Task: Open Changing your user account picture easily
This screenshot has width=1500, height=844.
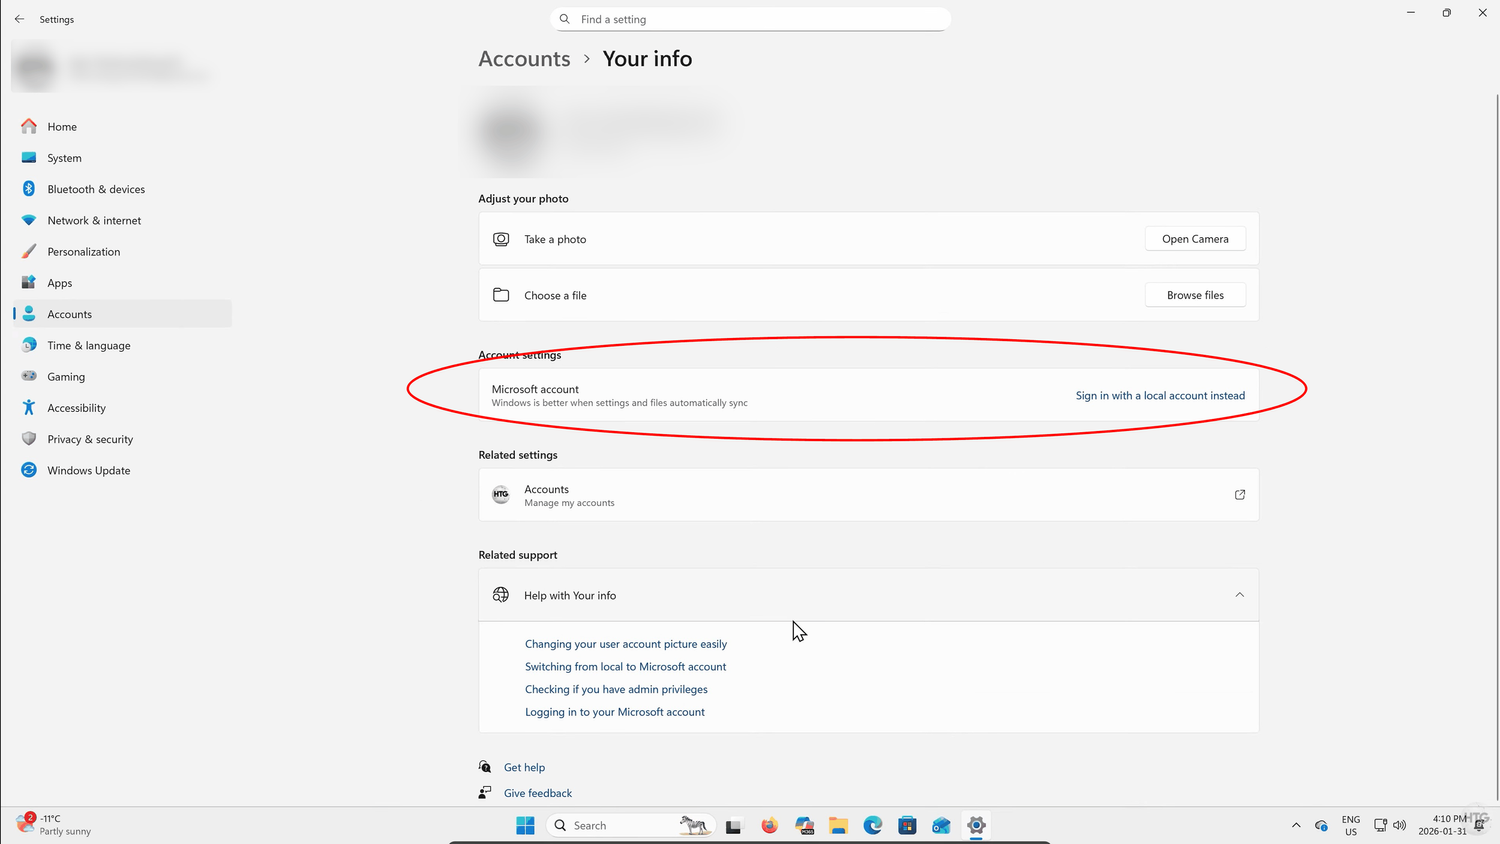Action: coord(626,644)
